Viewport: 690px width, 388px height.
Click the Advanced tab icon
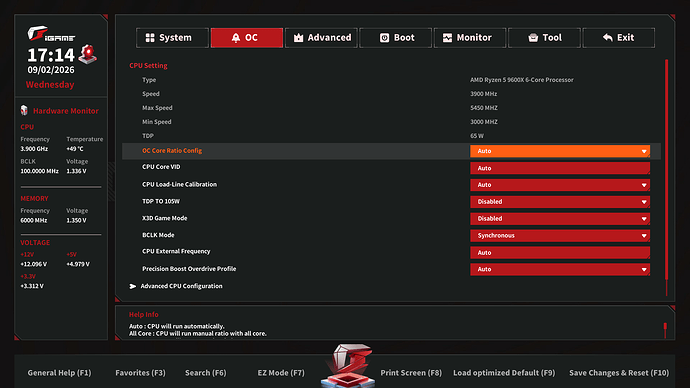click(x=298, y=38)
